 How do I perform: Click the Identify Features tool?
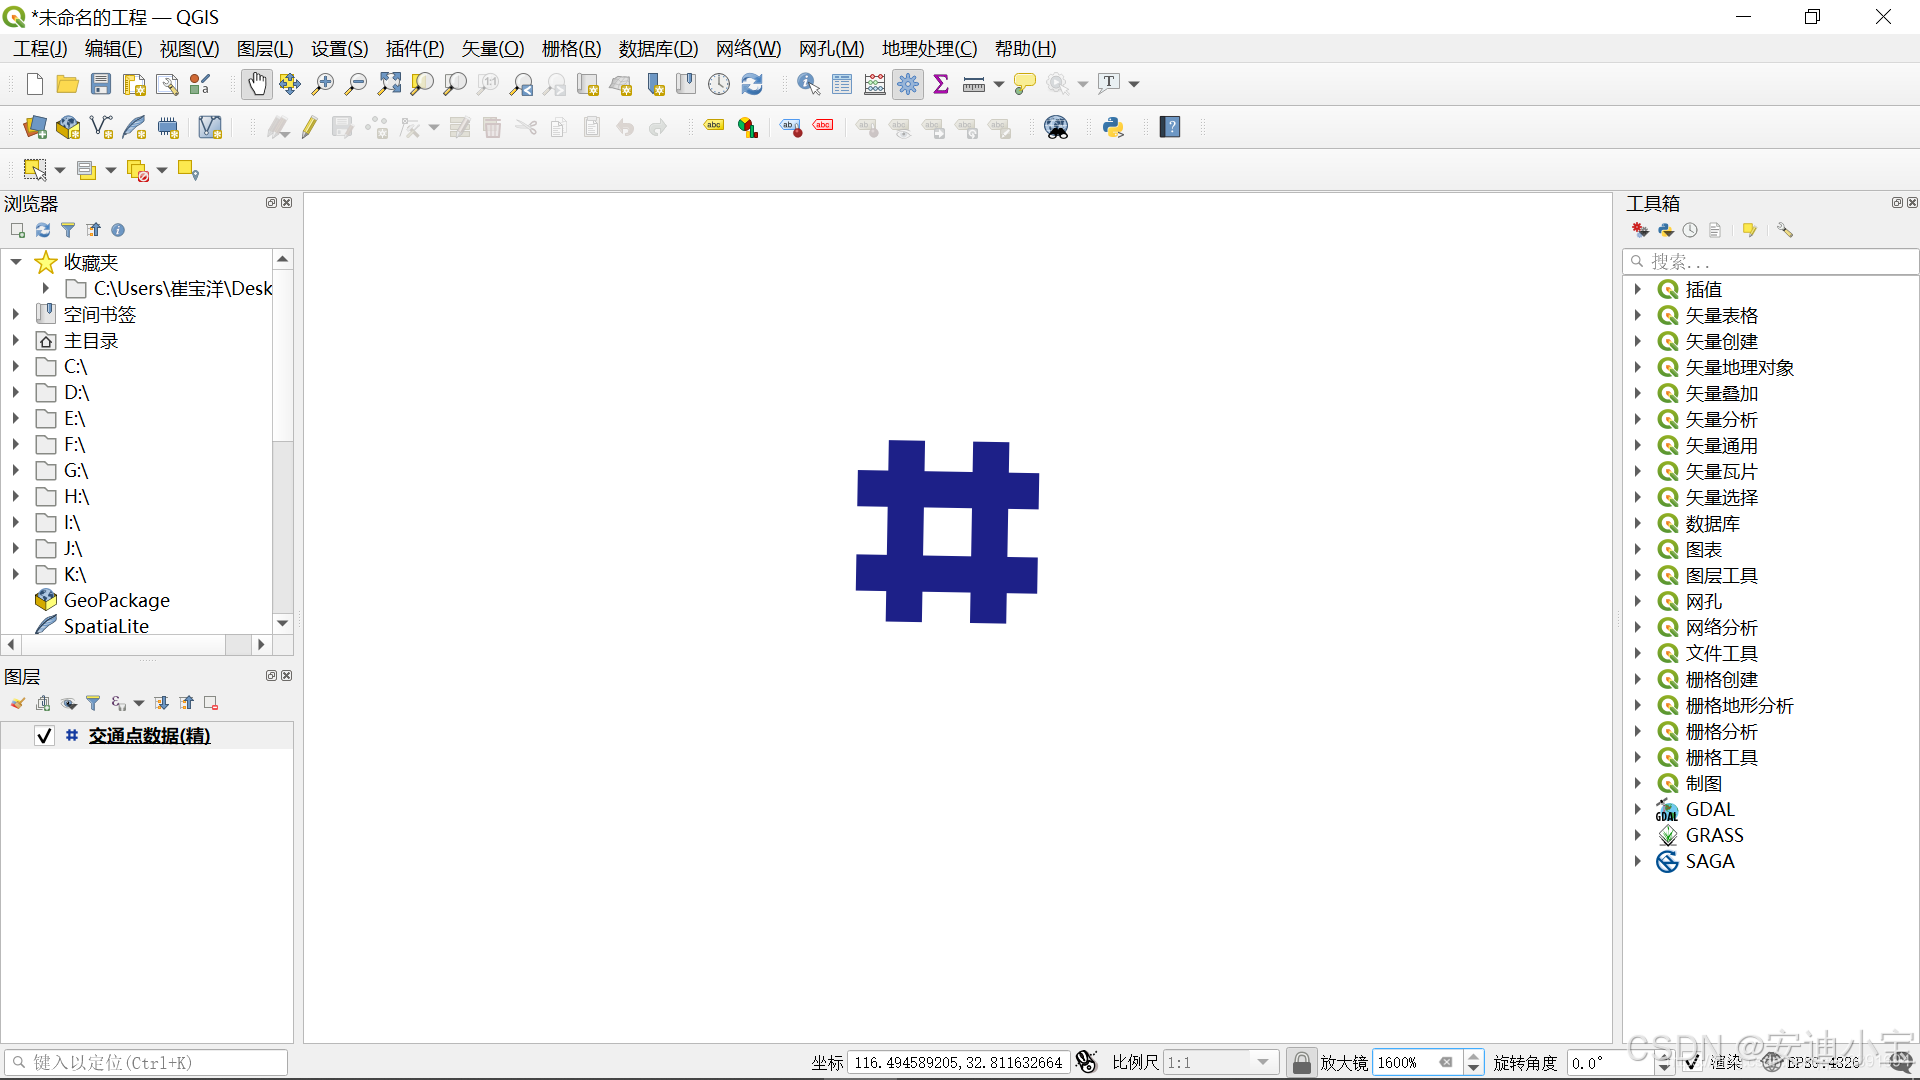(808, 85)
